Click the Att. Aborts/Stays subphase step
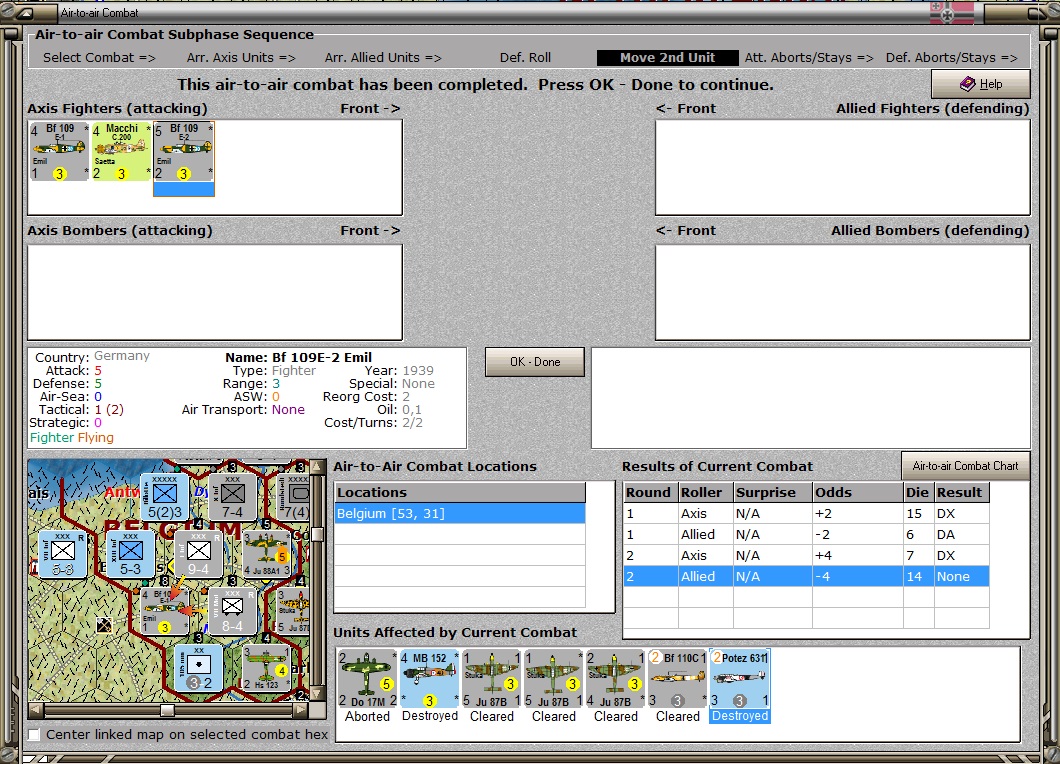Viewport: 1060px width, 764px height. click(x=809, y=57)
